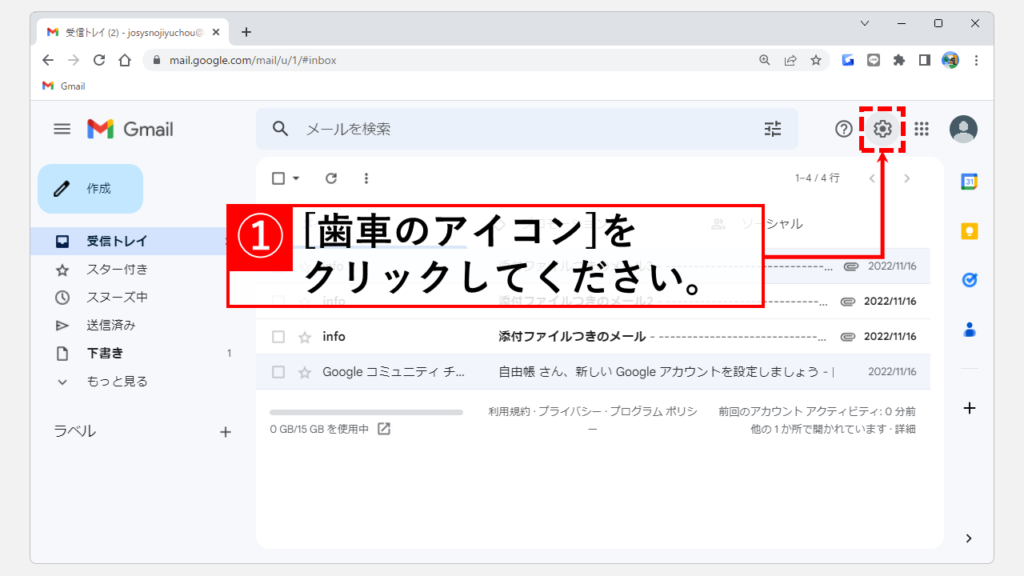Open Google Calendar side panel
Viewport: 1024px width, 576px height.
[968, 182]
